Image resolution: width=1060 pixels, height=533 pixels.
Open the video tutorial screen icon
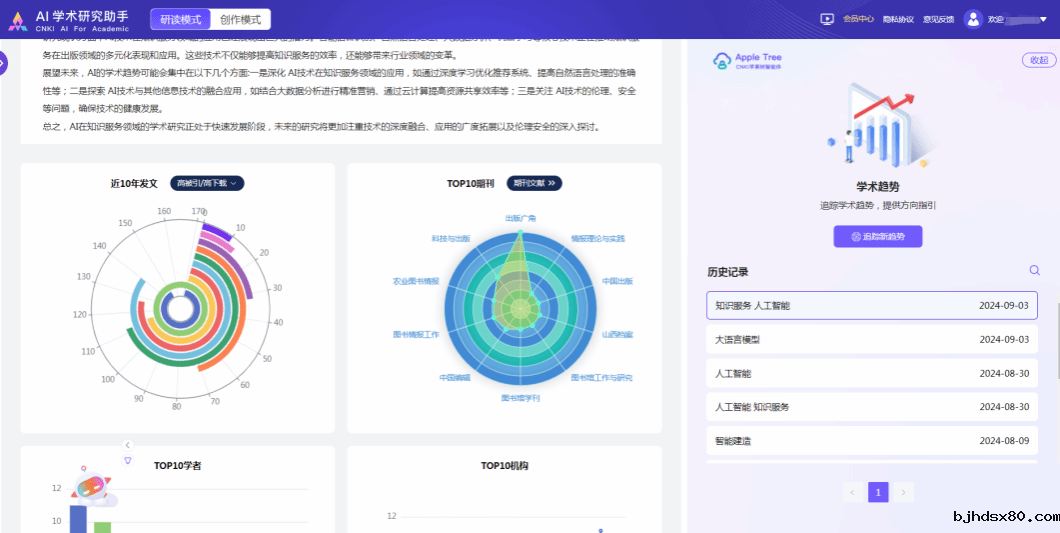[x=826, y=19]
